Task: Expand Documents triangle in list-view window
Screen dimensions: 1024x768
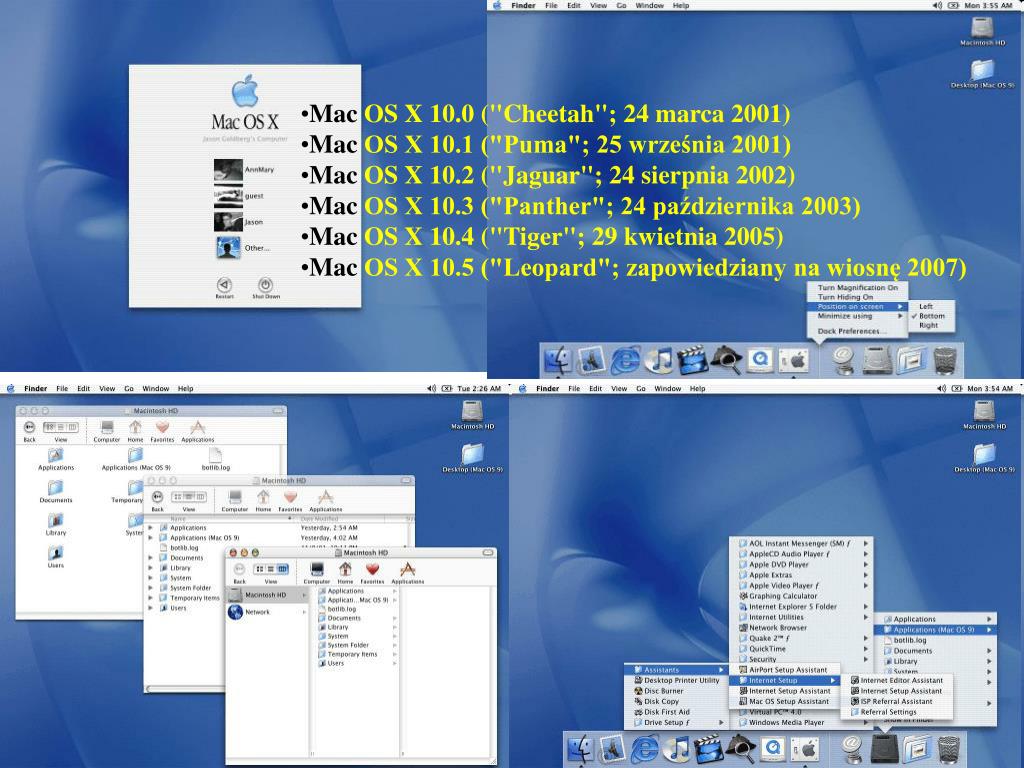Action: click(x=151, y=558)
